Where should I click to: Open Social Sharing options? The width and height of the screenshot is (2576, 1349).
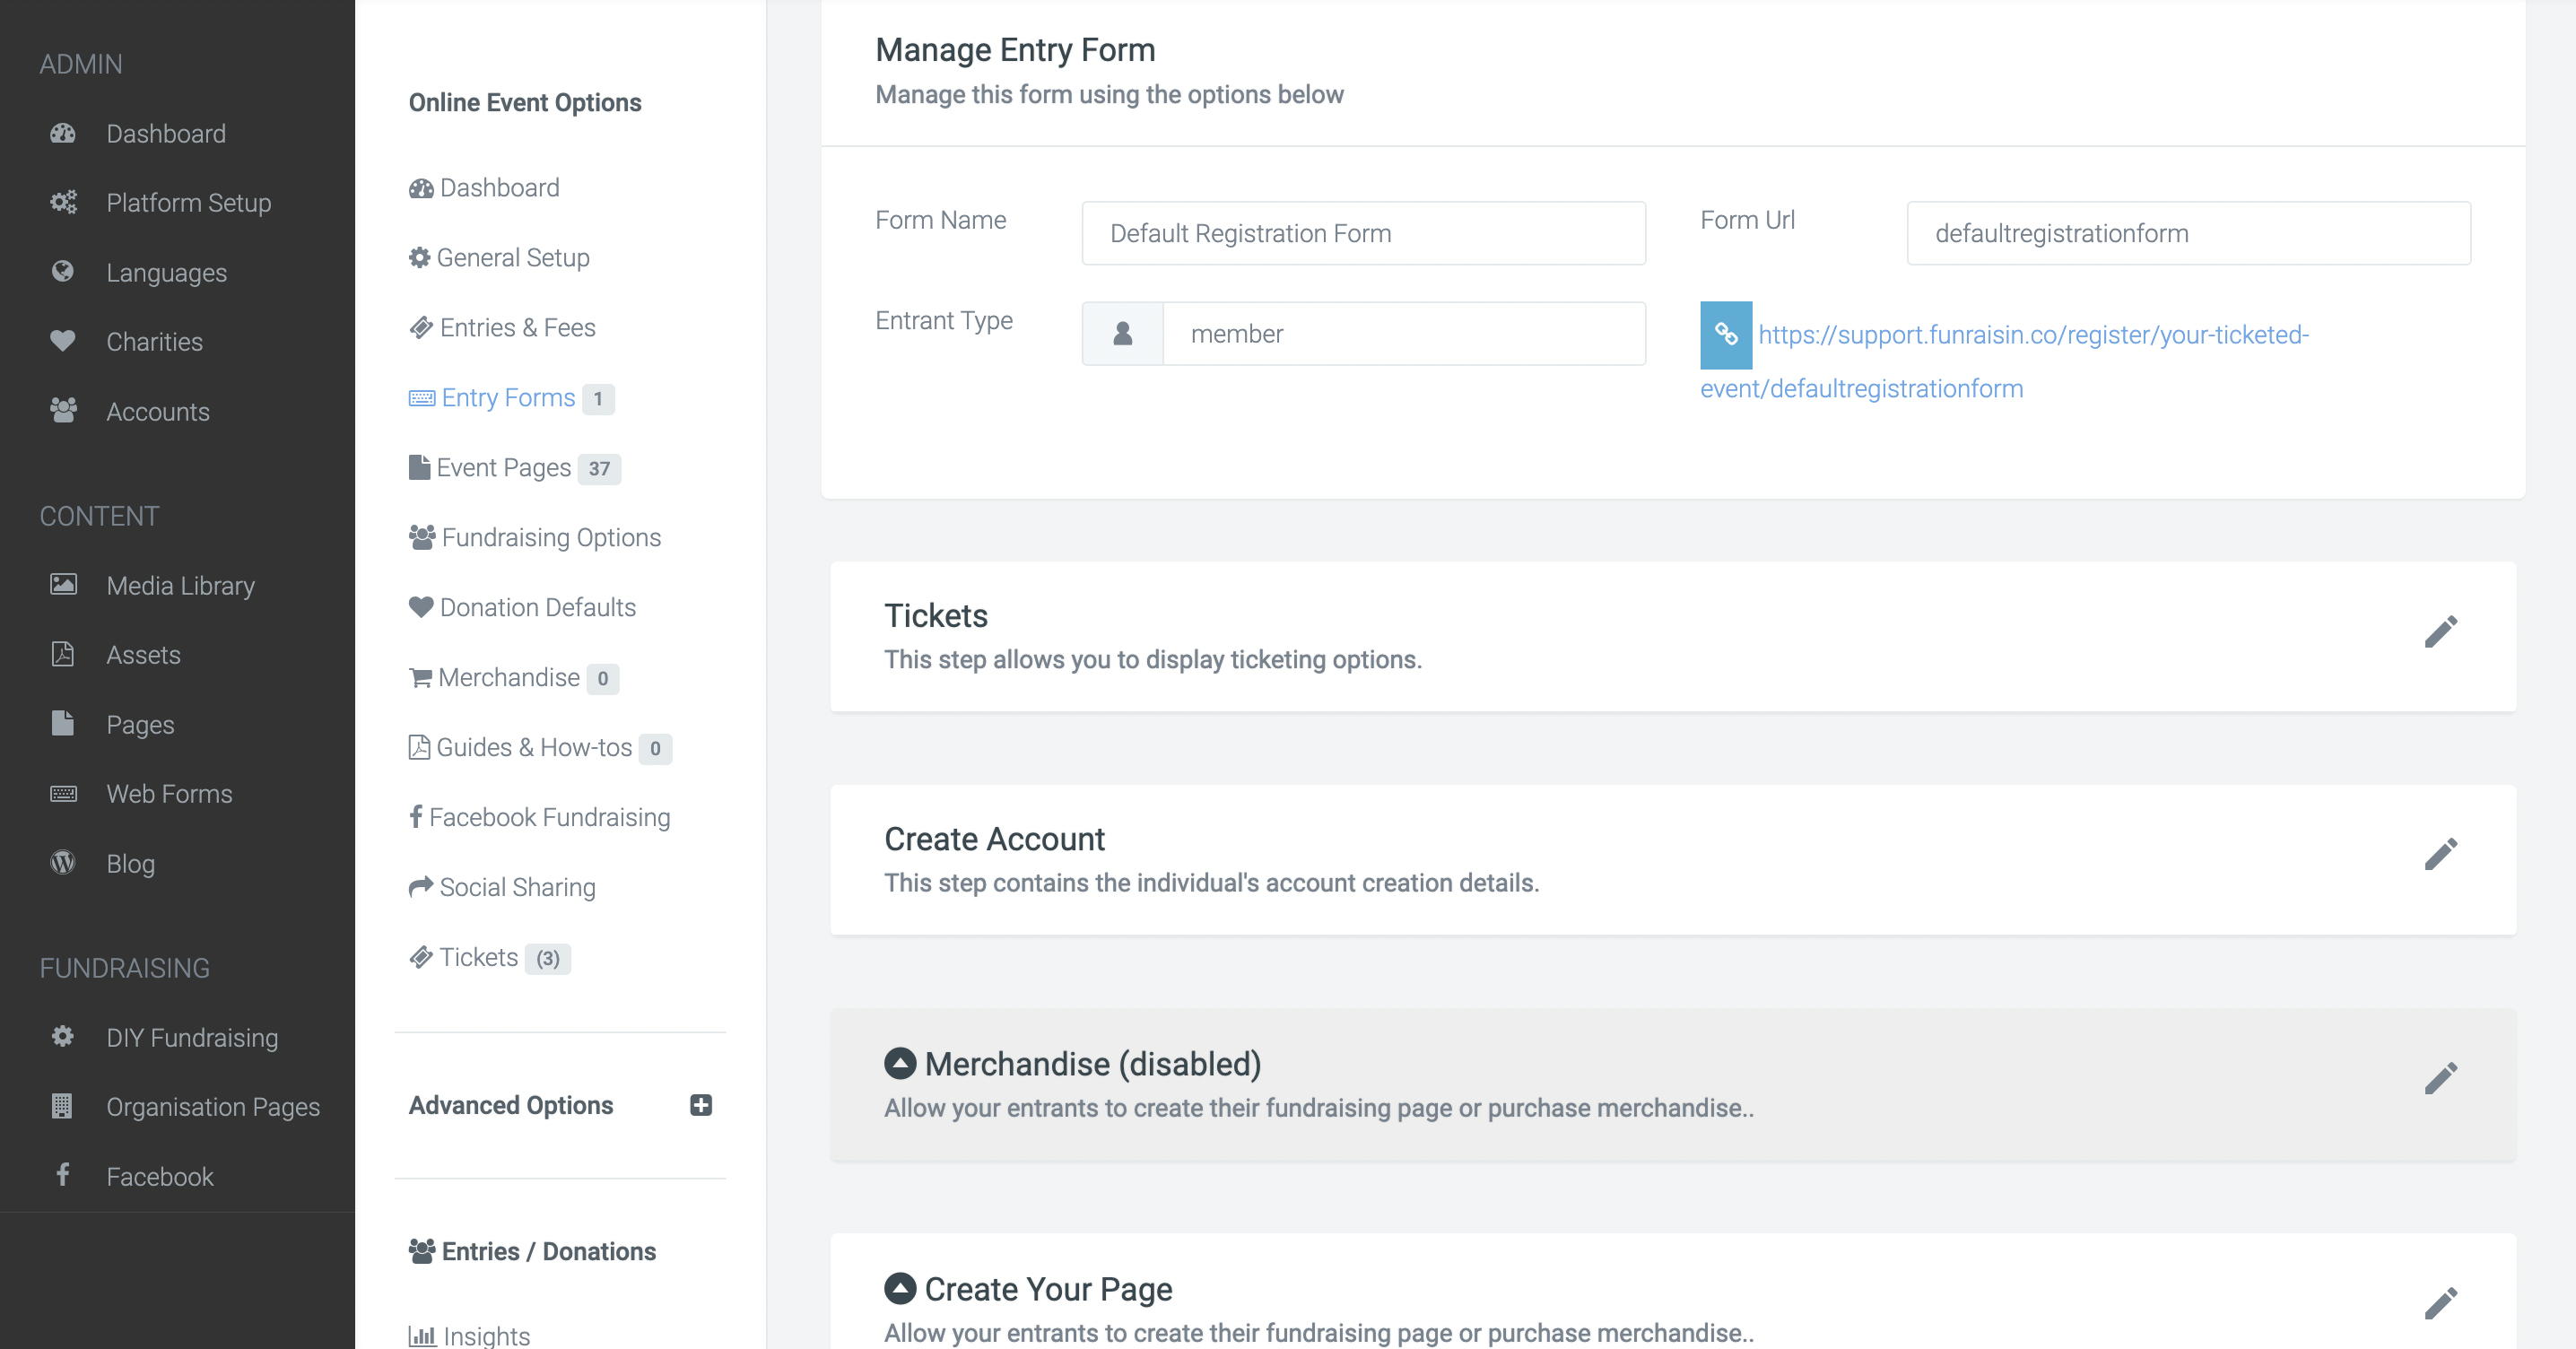[502, 888]
